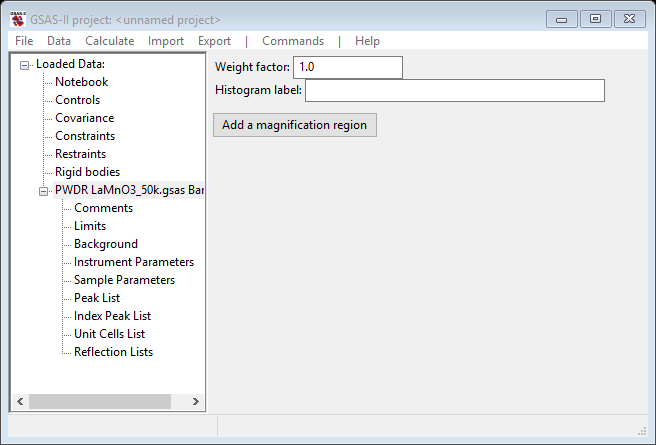
Task: Open the Help menu
Action: tap(367, 41)
